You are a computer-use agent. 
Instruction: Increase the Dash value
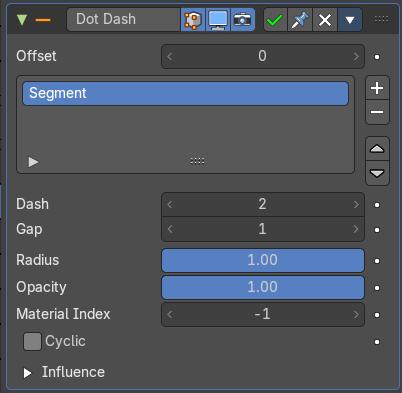pyautogui.click(x=356, y=204)
